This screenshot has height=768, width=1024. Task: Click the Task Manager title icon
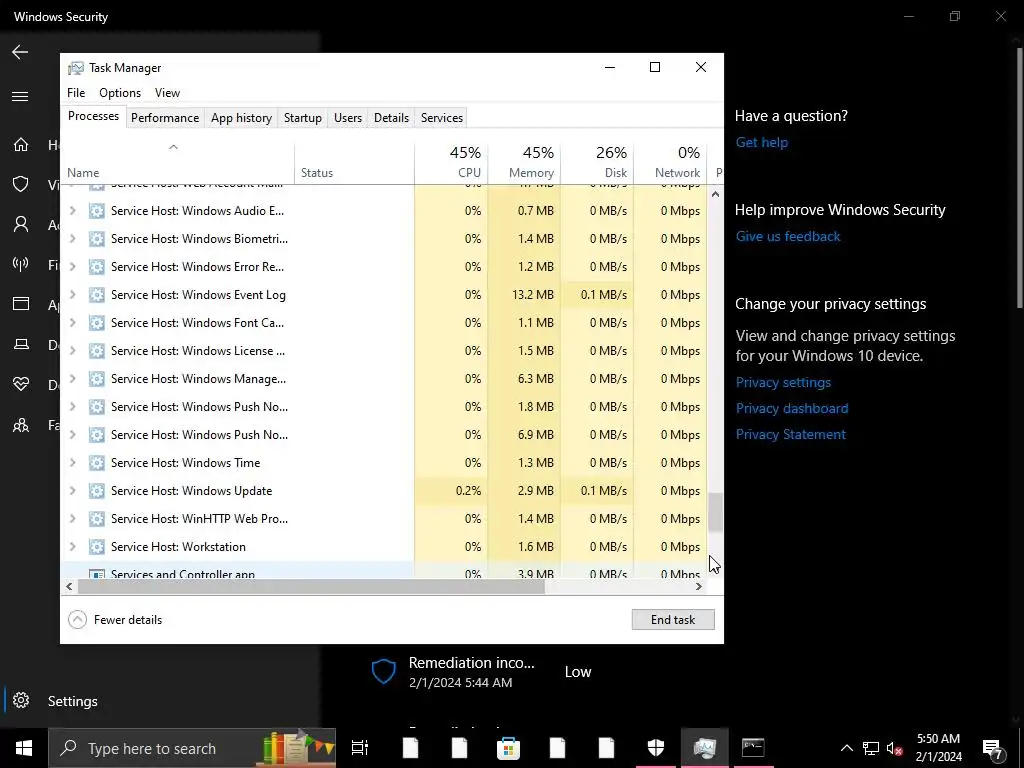pyautogui.click(x=76, y=68)
